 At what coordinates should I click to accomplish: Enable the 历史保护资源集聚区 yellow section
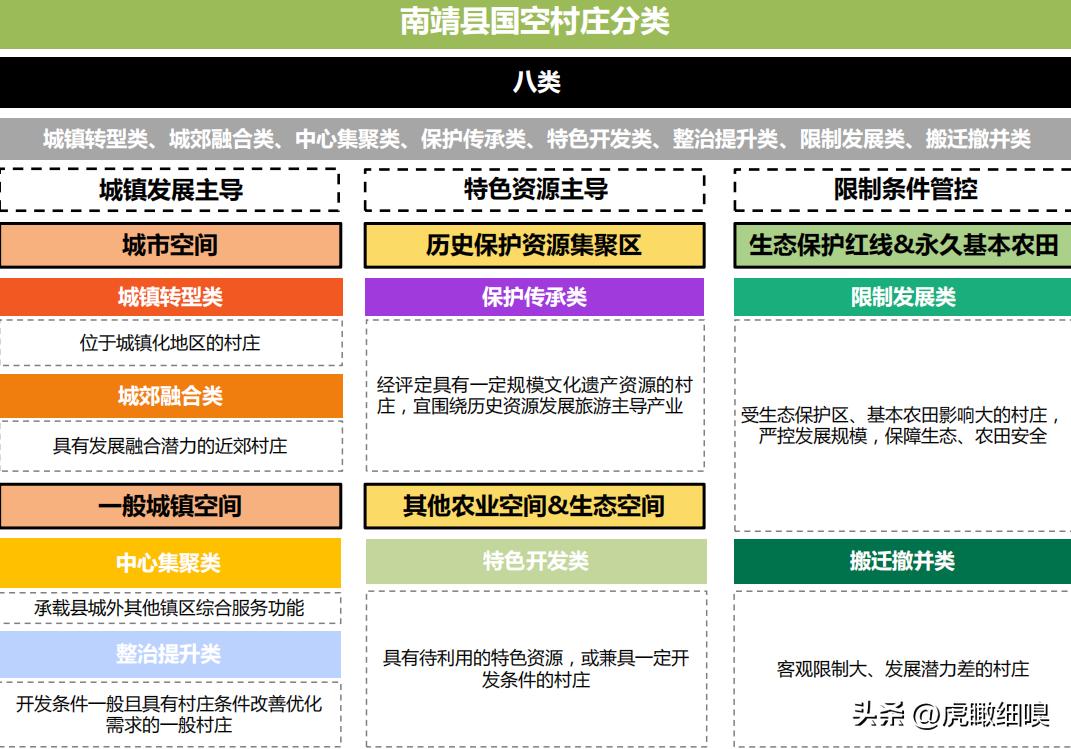(535, 244)
